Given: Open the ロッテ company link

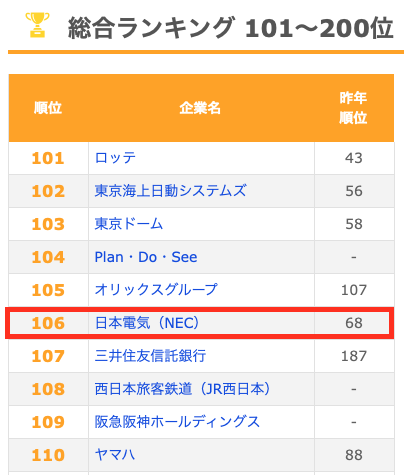Looking at the screenshot, I should pyautogui.click(x=115, y=158).
